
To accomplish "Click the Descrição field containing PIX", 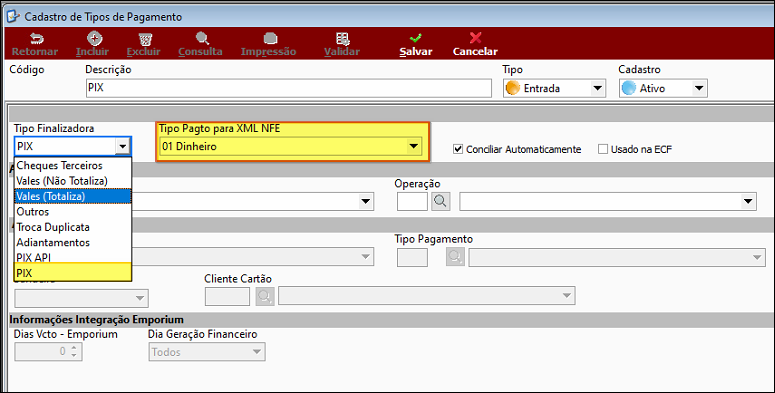I will pyautogui.click(x=289, y=88).
